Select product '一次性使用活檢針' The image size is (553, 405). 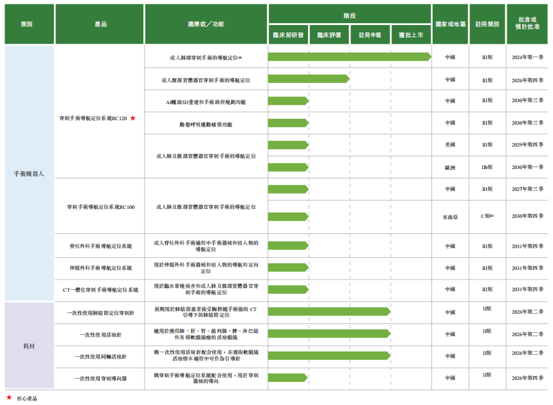coord(101,334)
